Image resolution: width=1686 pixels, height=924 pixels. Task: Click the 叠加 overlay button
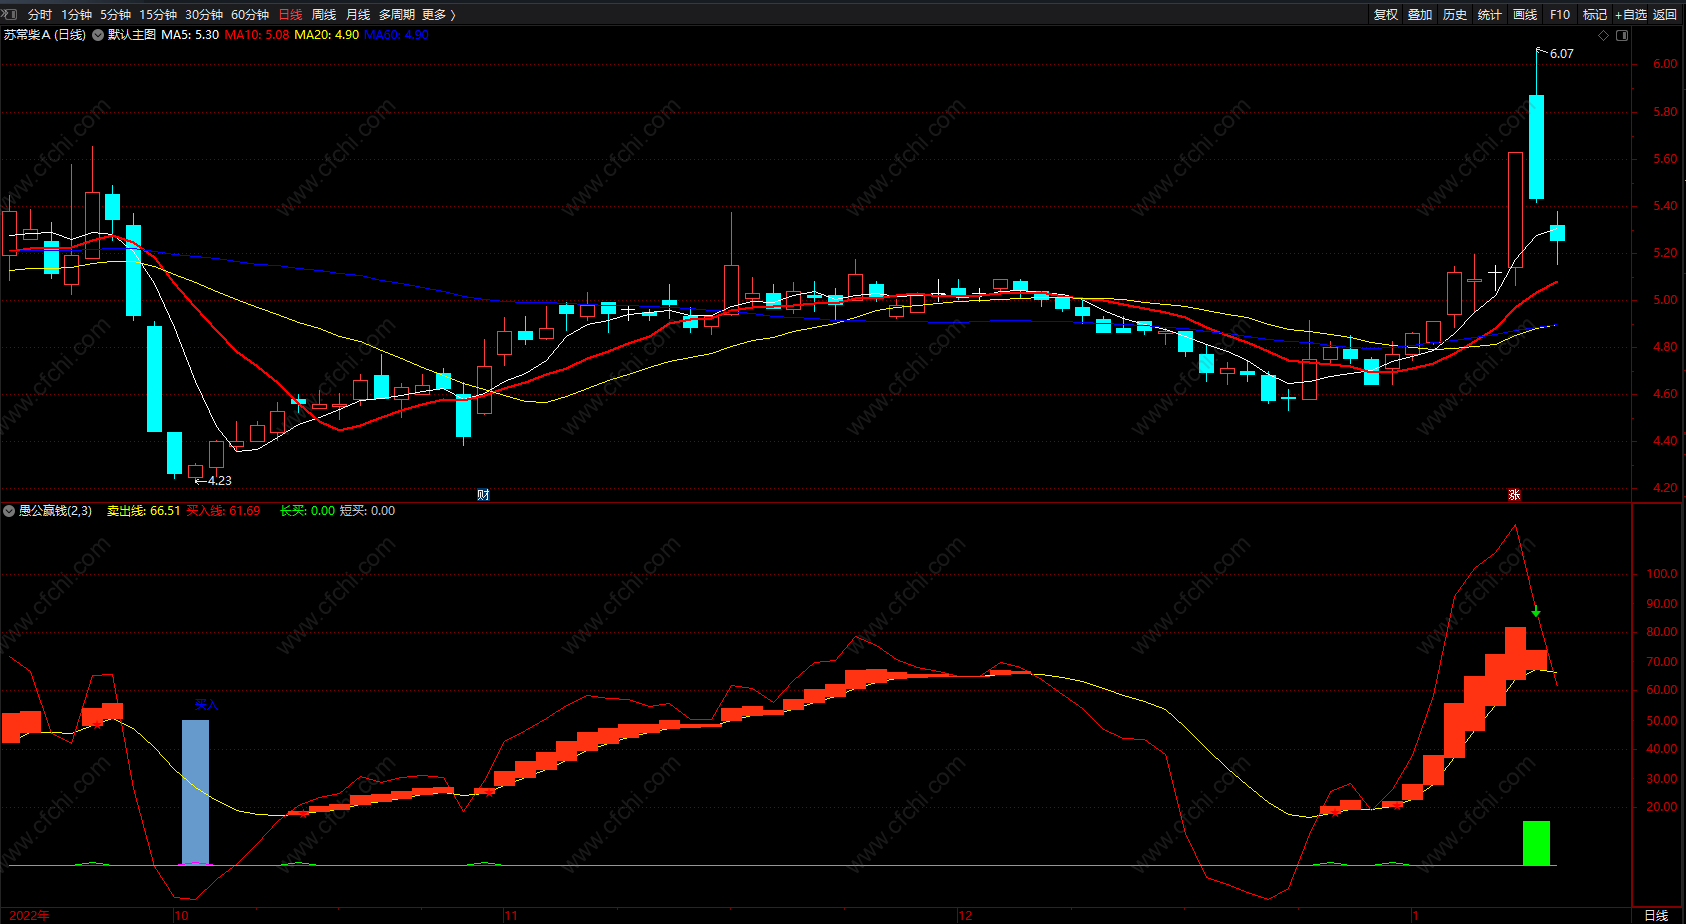(x=1420, y=14)
